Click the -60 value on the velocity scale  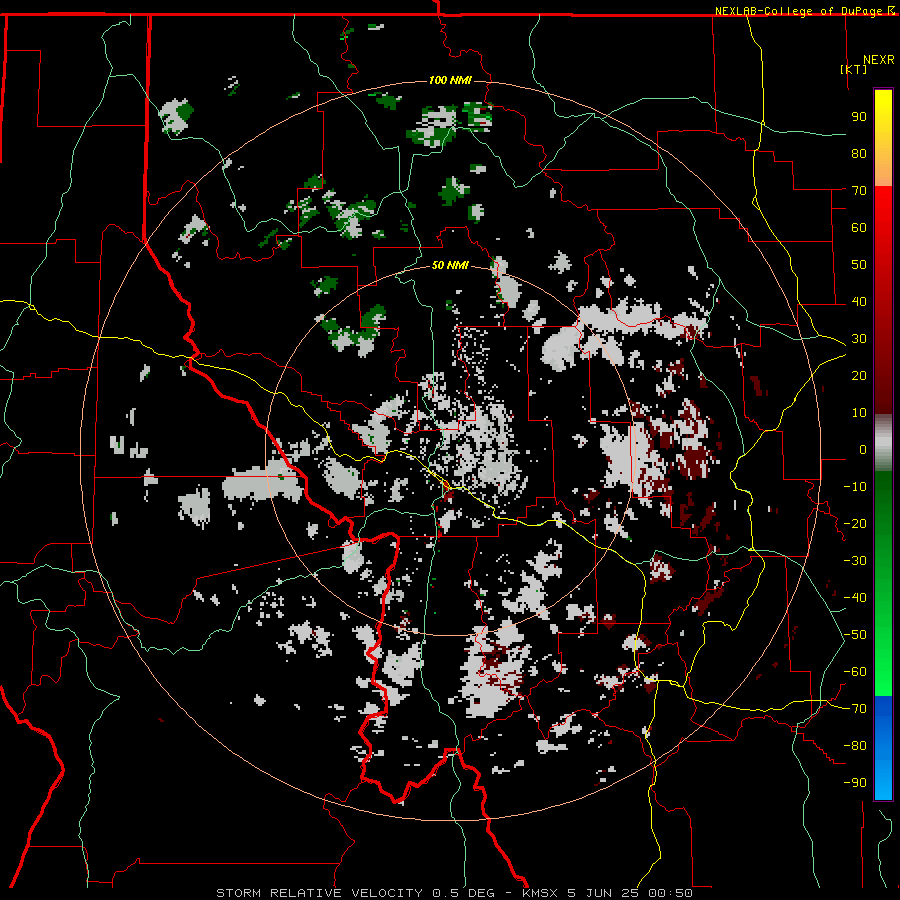pyautogui.click(x=855, y=672)
